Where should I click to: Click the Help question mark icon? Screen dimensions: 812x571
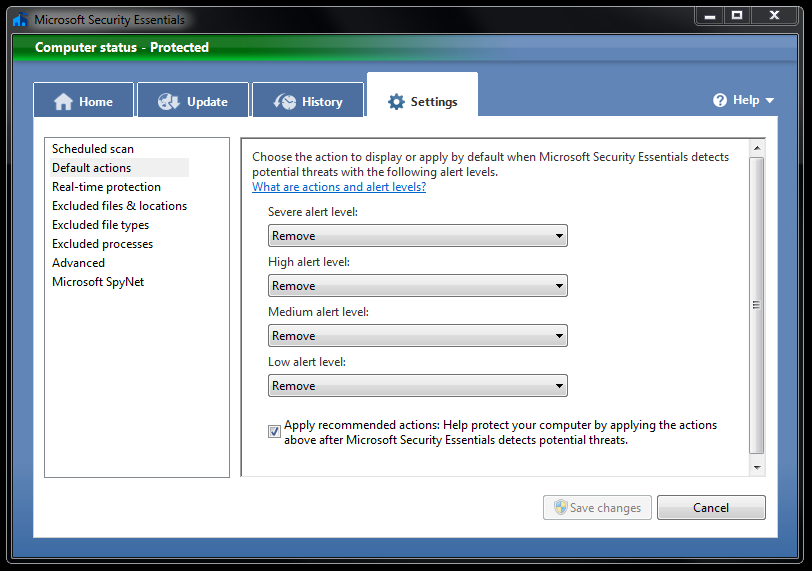point(720,100)
